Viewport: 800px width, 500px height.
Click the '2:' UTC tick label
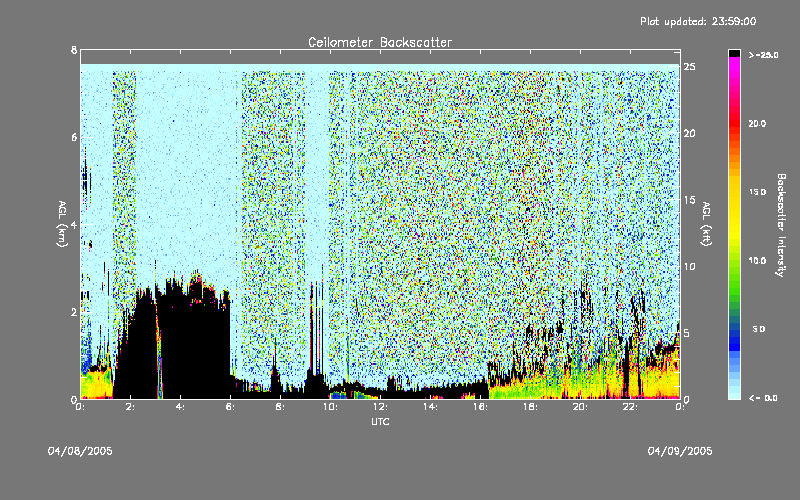[x=131, y=407]
